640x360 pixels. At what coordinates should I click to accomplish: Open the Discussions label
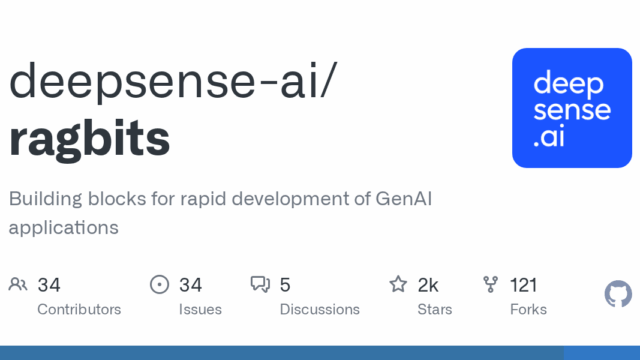[x=320, y=309]
